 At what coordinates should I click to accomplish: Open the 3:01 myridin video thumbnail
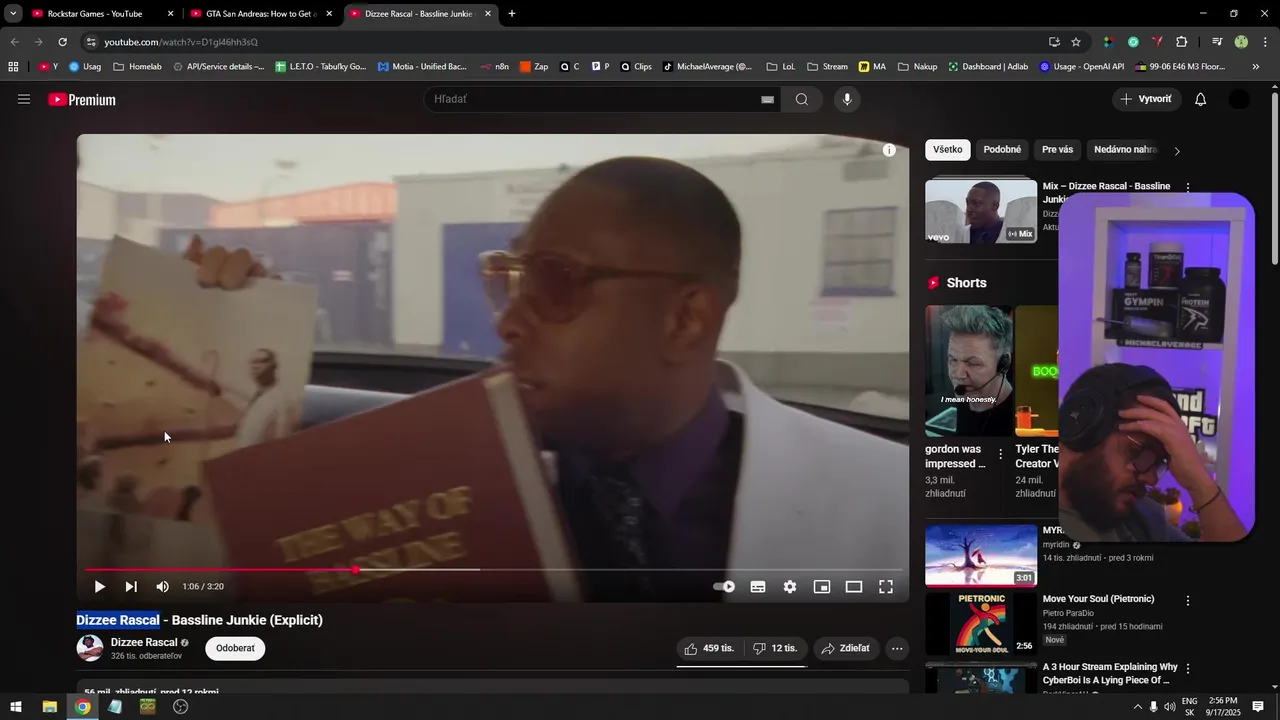tap(981, 555)
